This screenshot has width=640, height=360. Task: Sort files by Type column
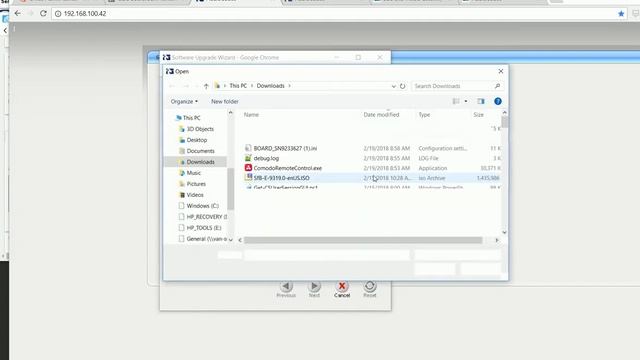click(424, 115)
